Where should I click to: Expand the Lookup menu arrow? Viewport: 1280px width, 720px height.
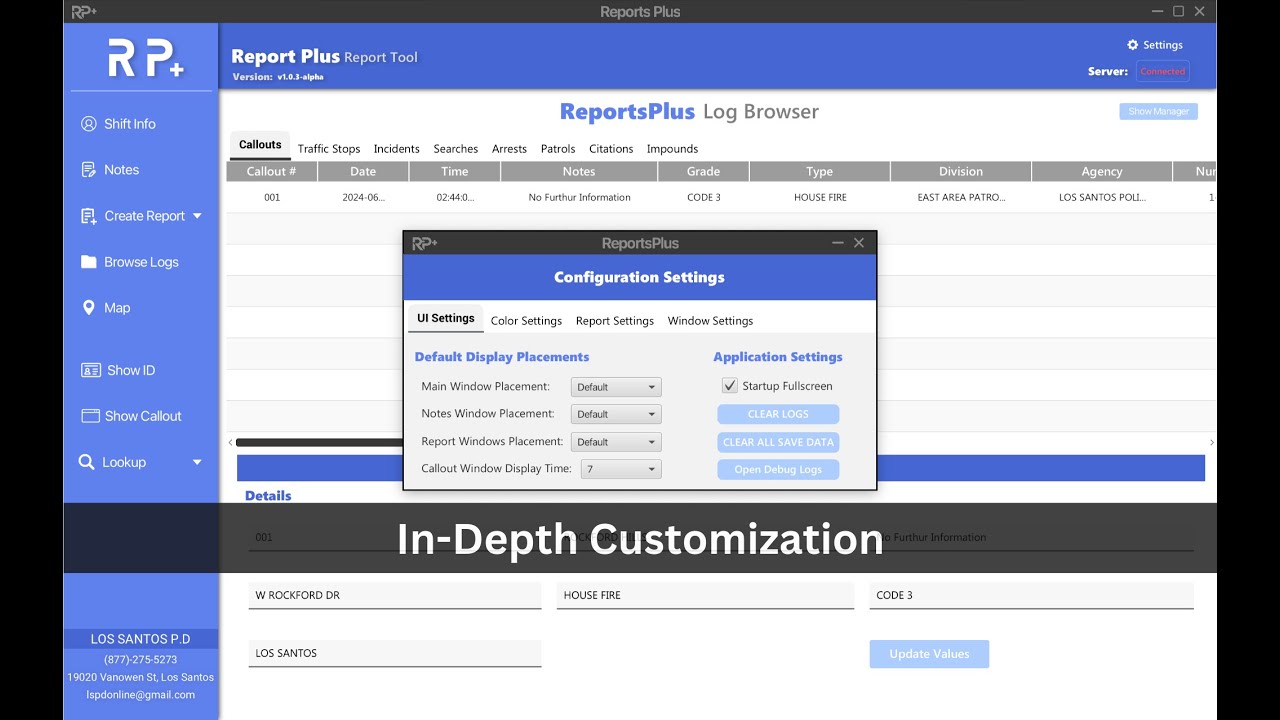coord(197,462)
